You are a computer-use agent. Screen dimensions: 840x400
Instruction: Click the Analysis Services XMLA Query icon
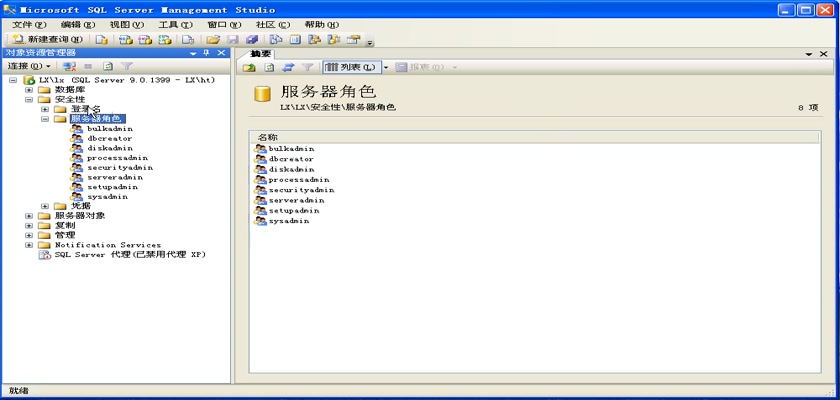(x=166, y=40)
